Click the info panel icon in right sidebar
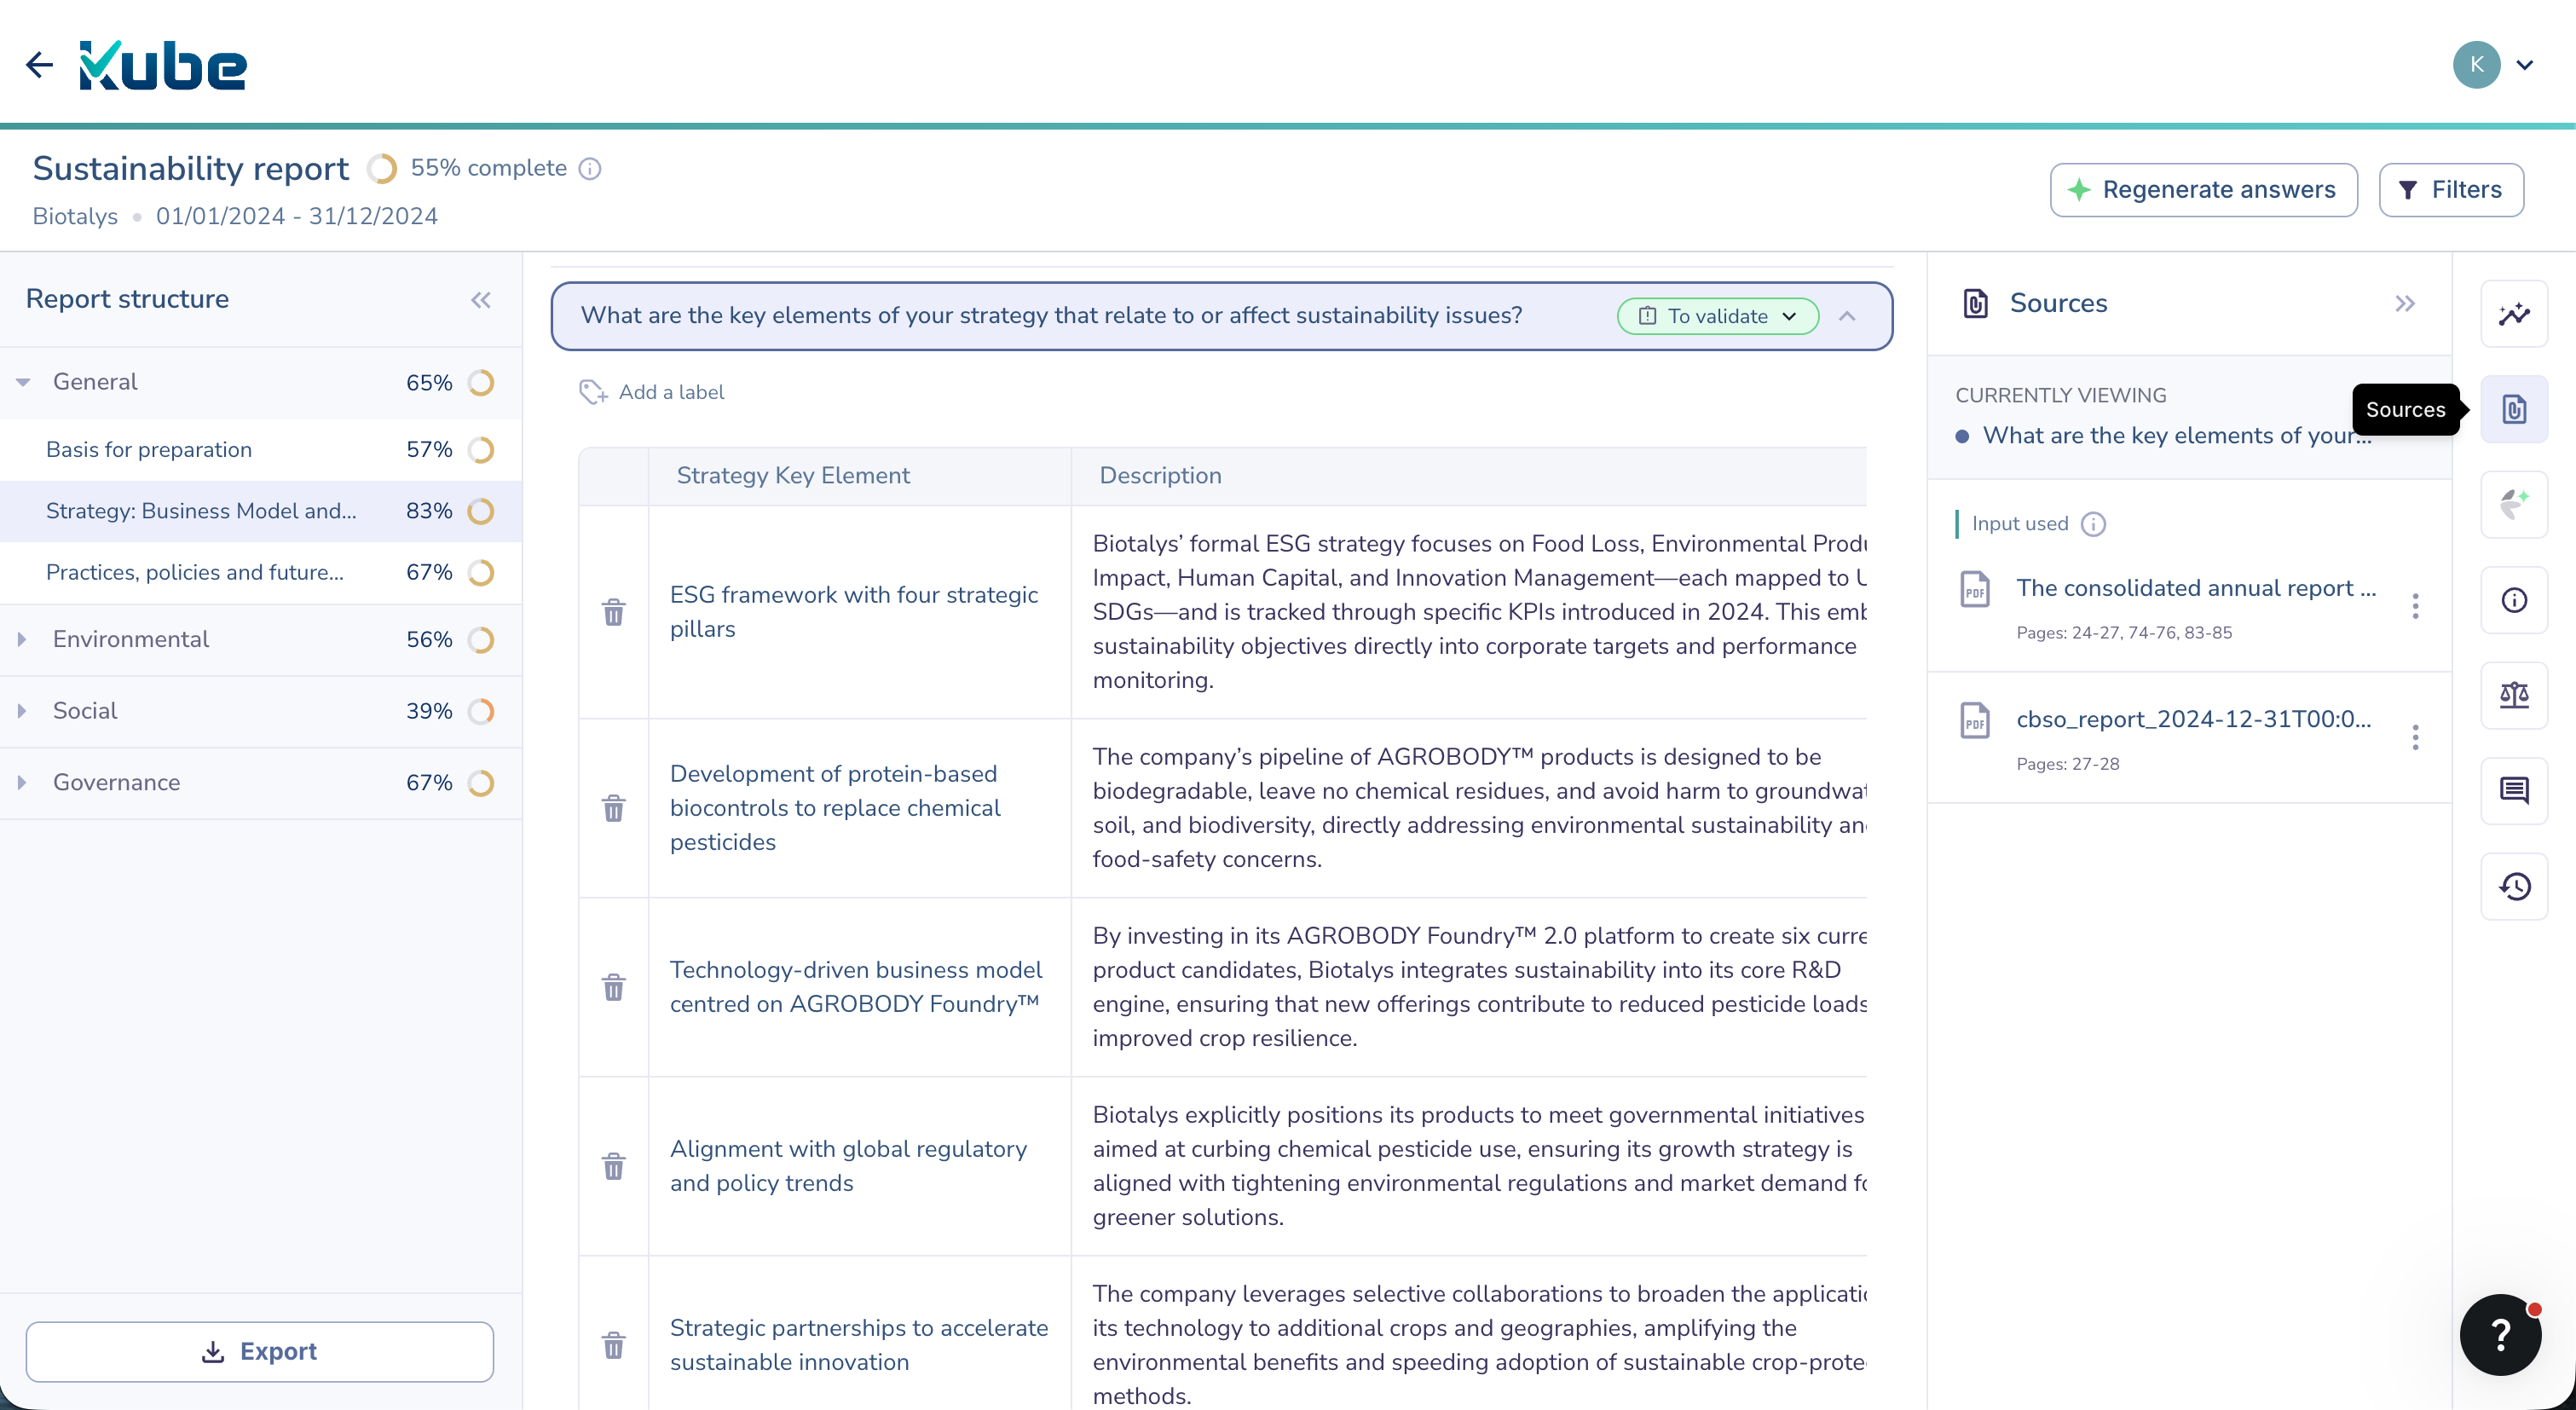2576x1410 pixels. [2515, 600]
